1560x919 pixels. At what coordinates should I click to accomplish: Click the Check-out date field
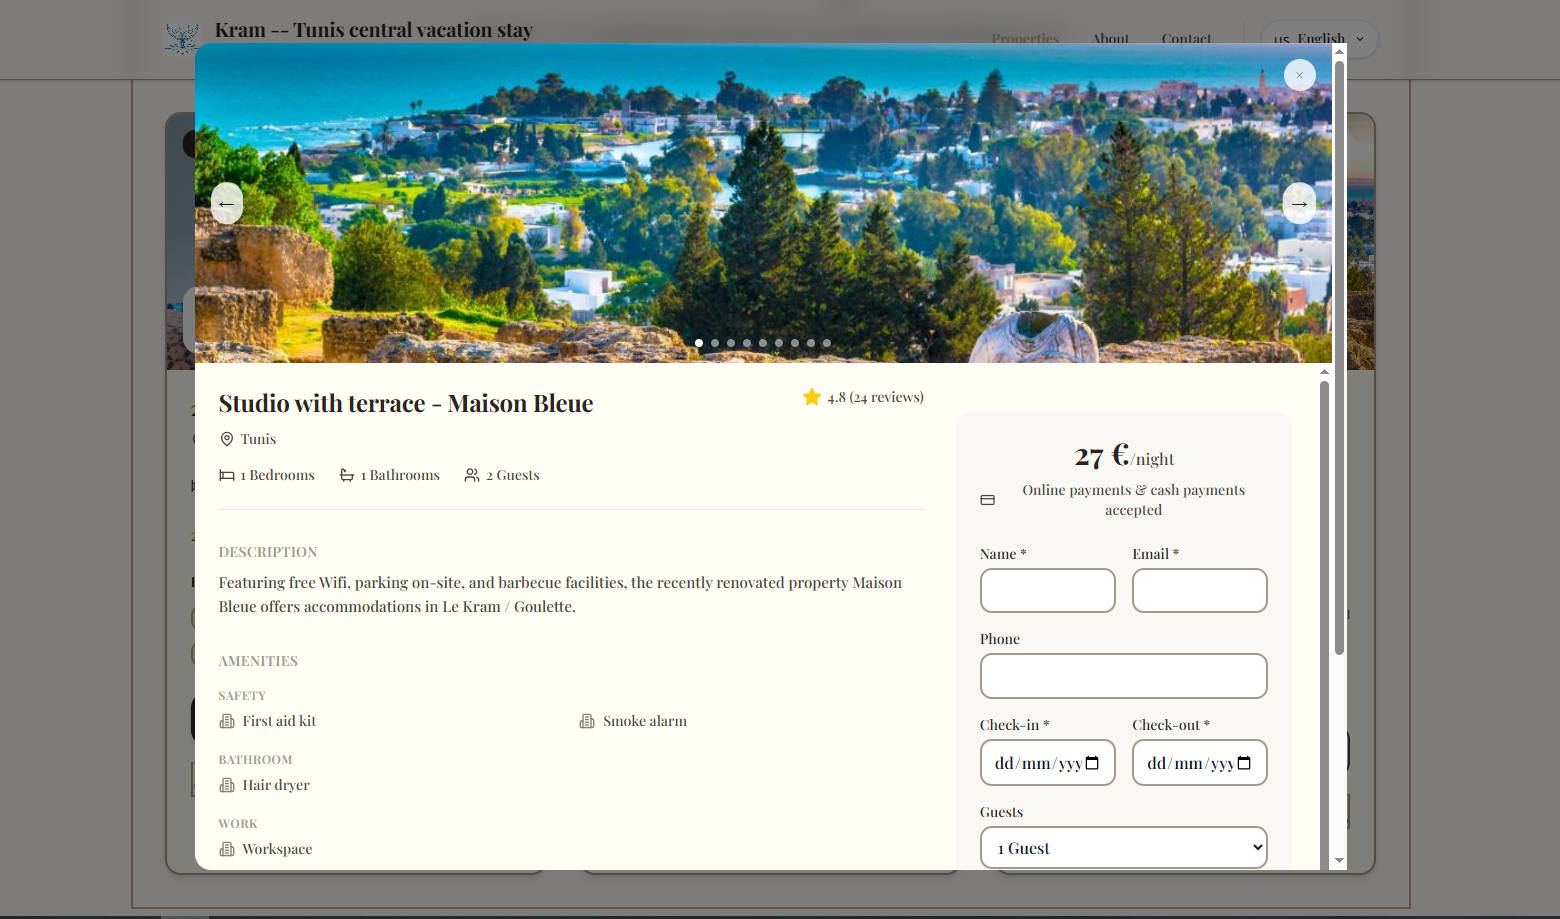1200,763
